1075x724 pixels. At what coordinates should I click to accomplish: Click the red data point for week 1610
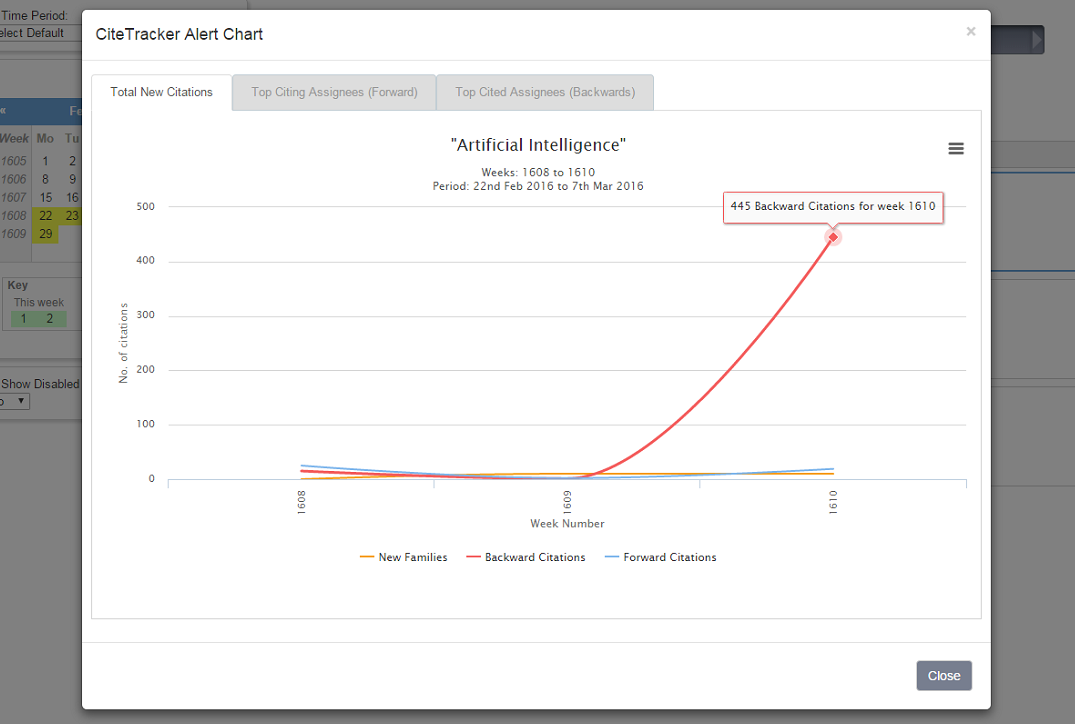point(833,237)
